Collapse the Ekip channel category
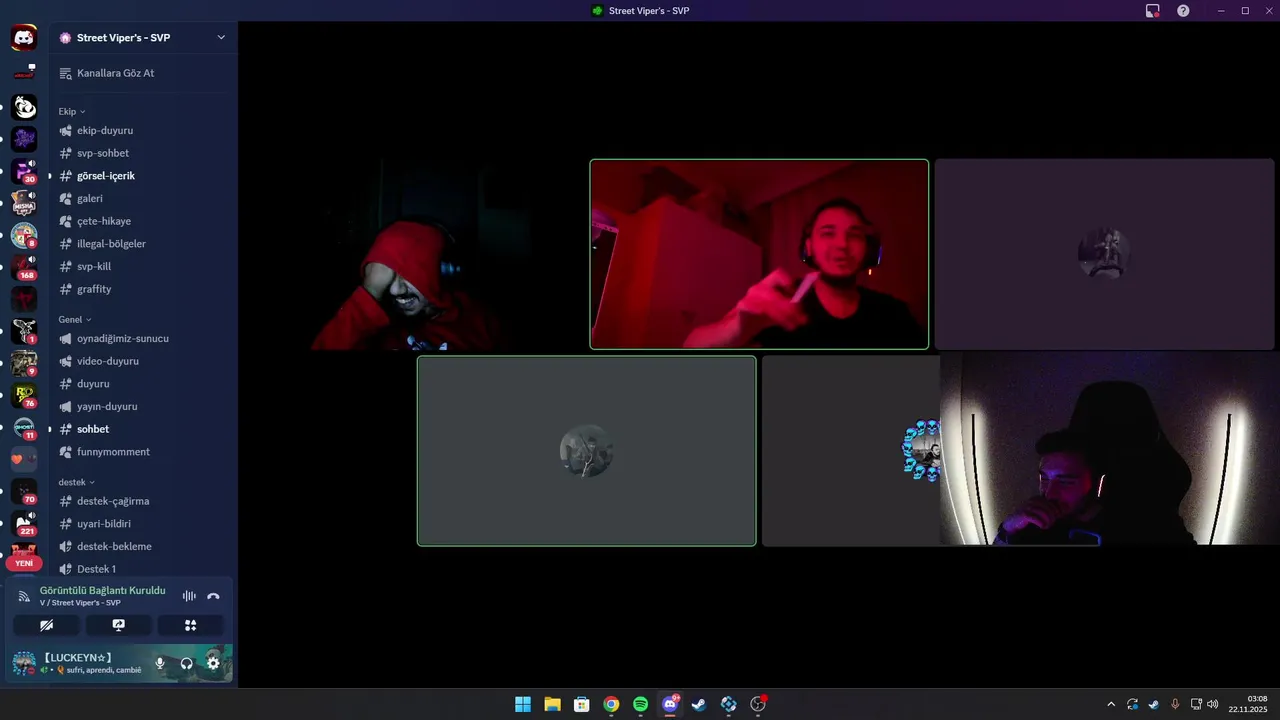1280x720 pixels. pos(72,111)
